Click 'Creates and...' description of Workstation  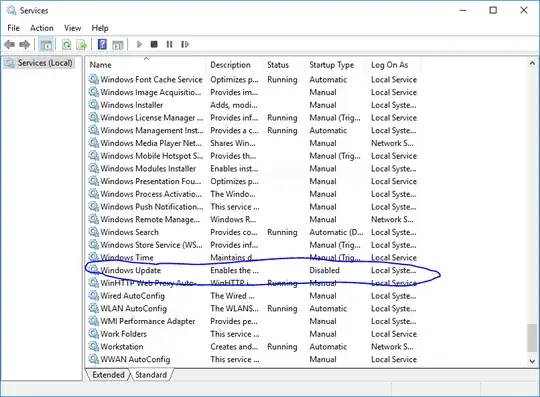point(234,346)
